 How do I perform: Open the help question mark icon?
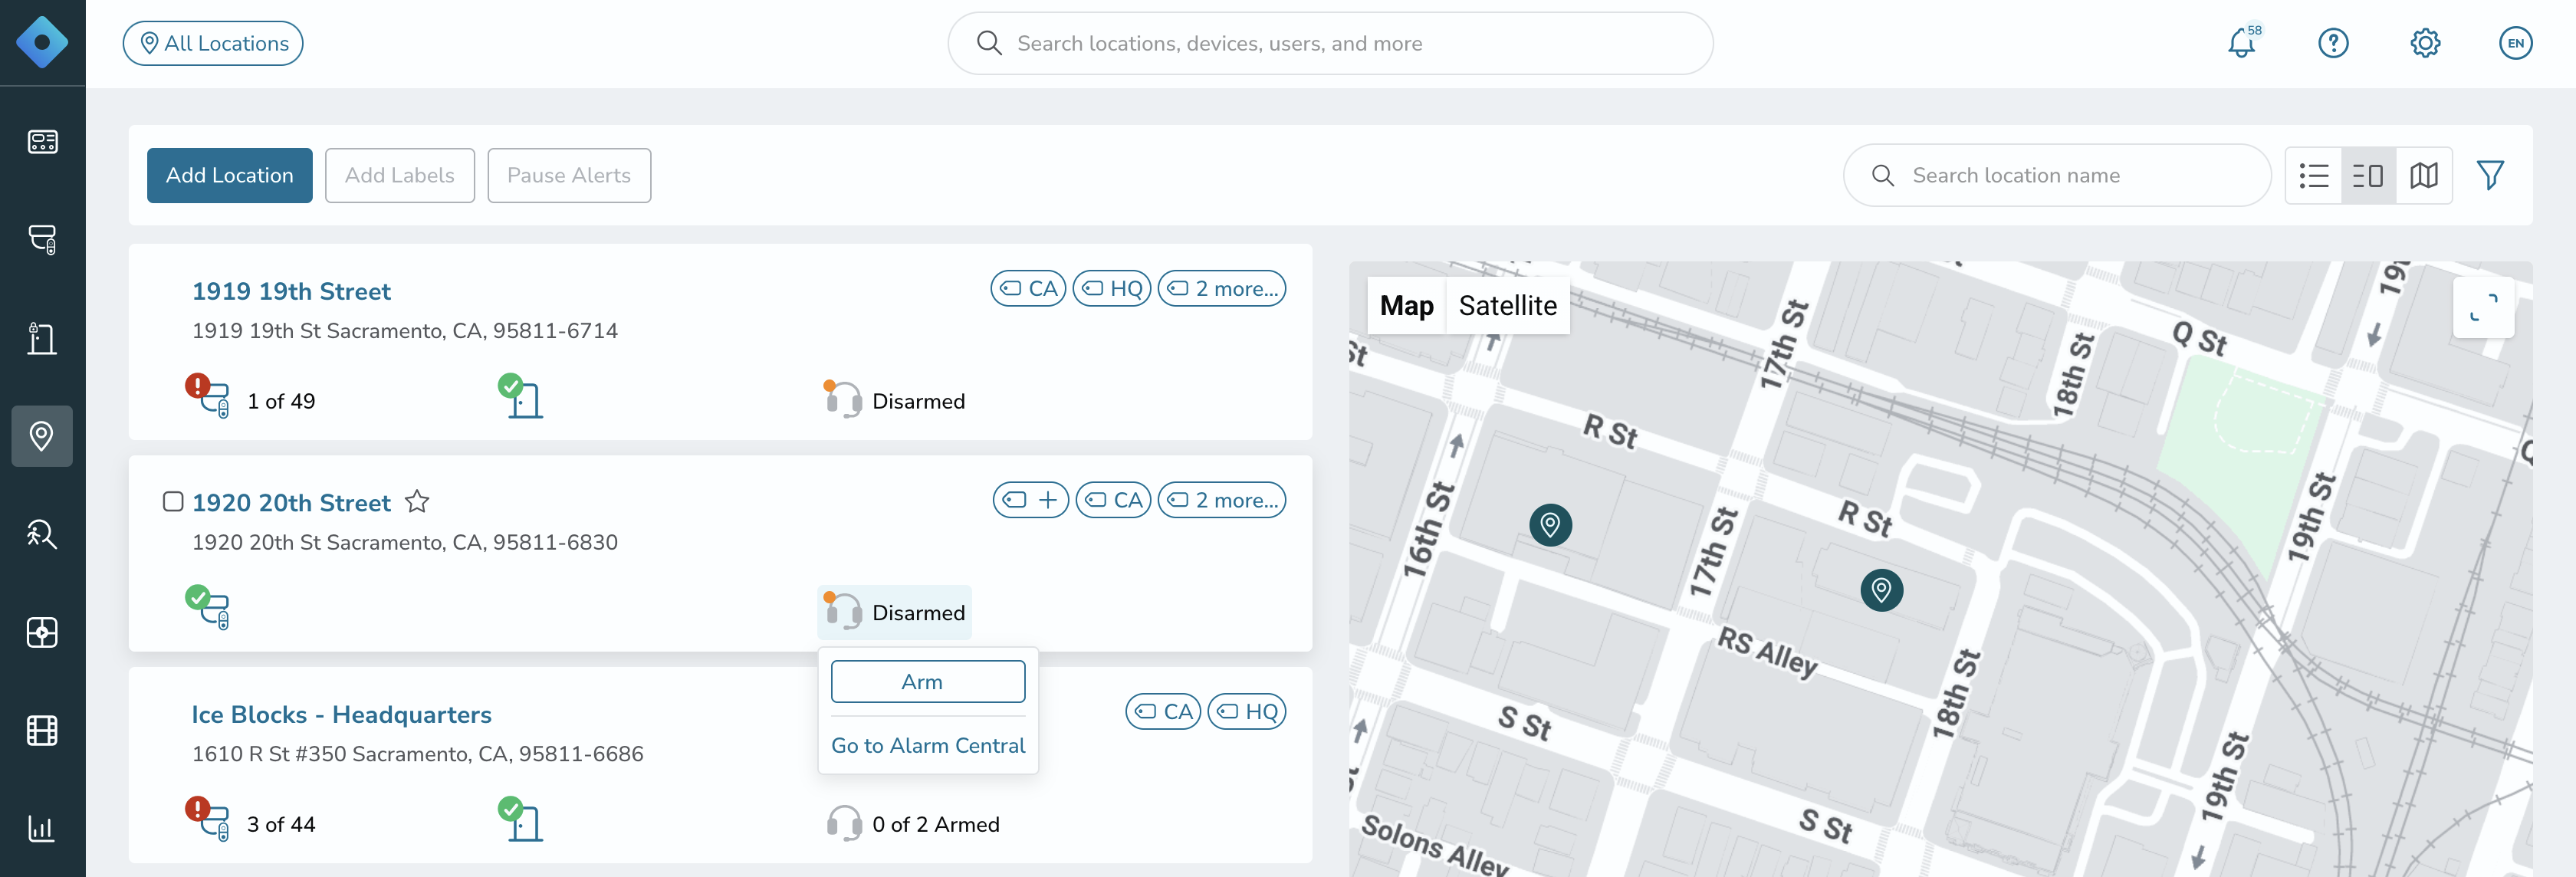2333,43
